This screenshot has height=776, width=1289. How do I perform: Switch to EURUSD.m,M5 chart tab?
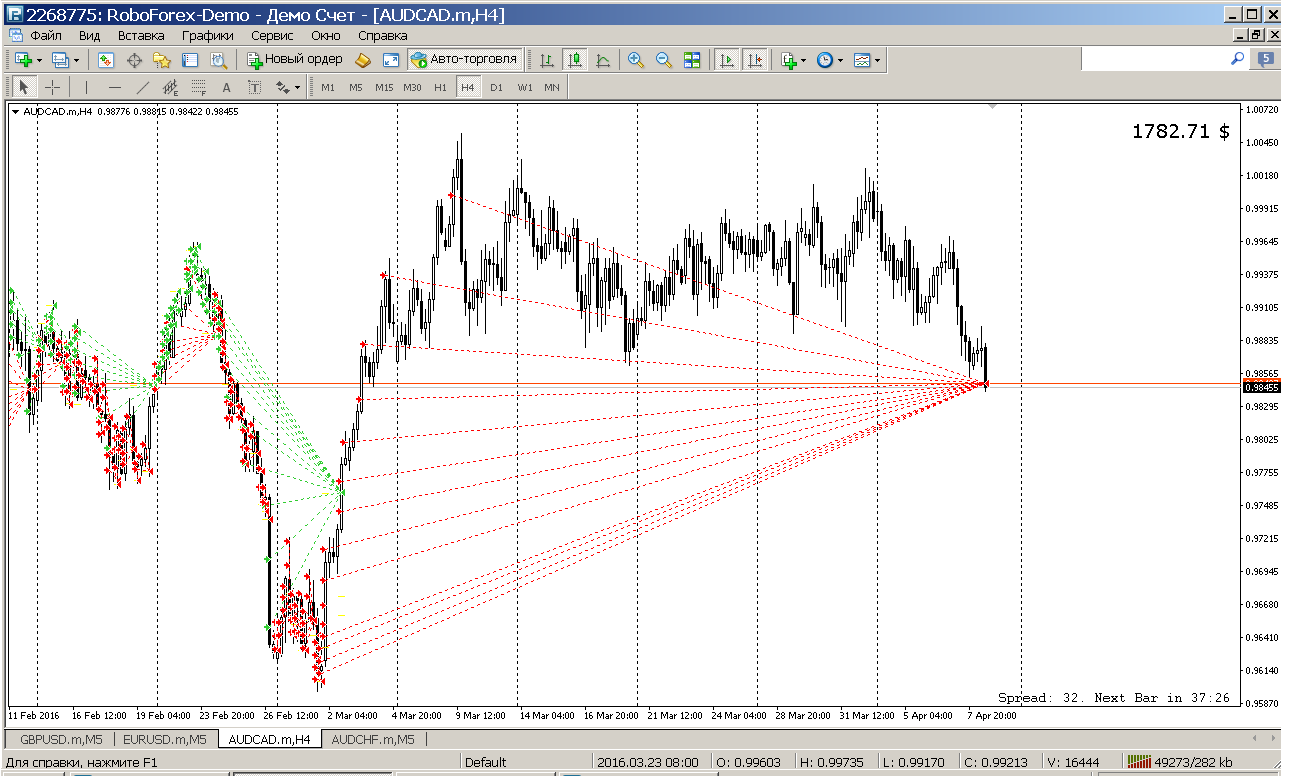coord(165,740)
